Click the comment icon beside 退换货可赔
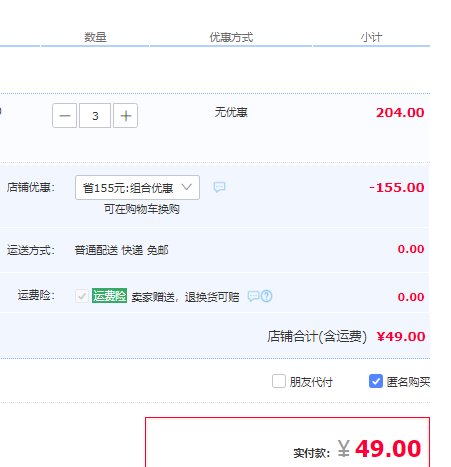This screenshot has height=467, width=451. (253, 296)
